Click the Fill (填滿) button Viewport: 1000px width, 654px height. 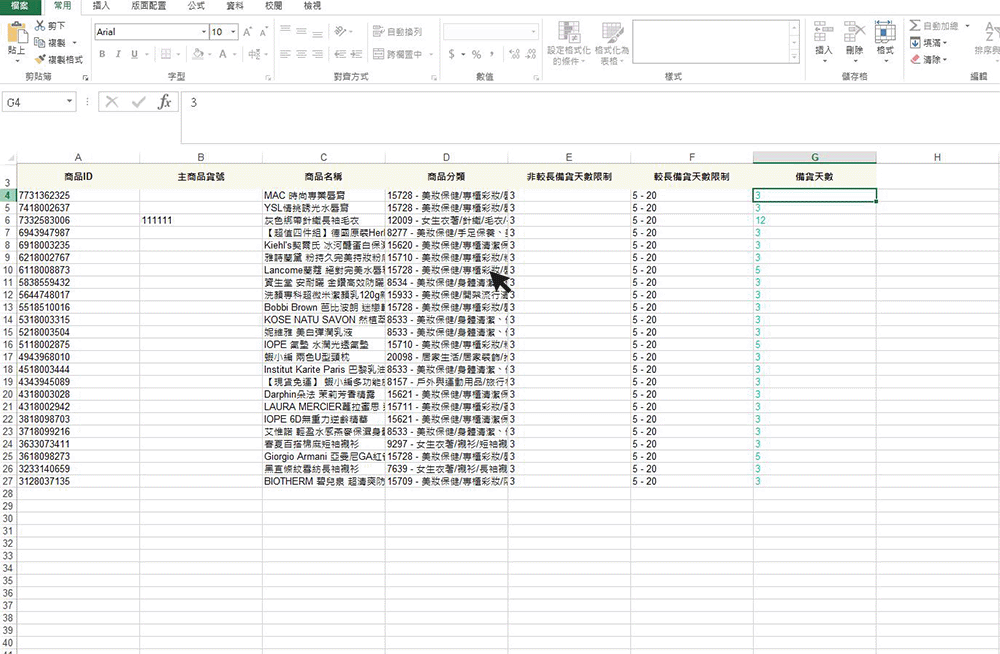coord(928,43)
